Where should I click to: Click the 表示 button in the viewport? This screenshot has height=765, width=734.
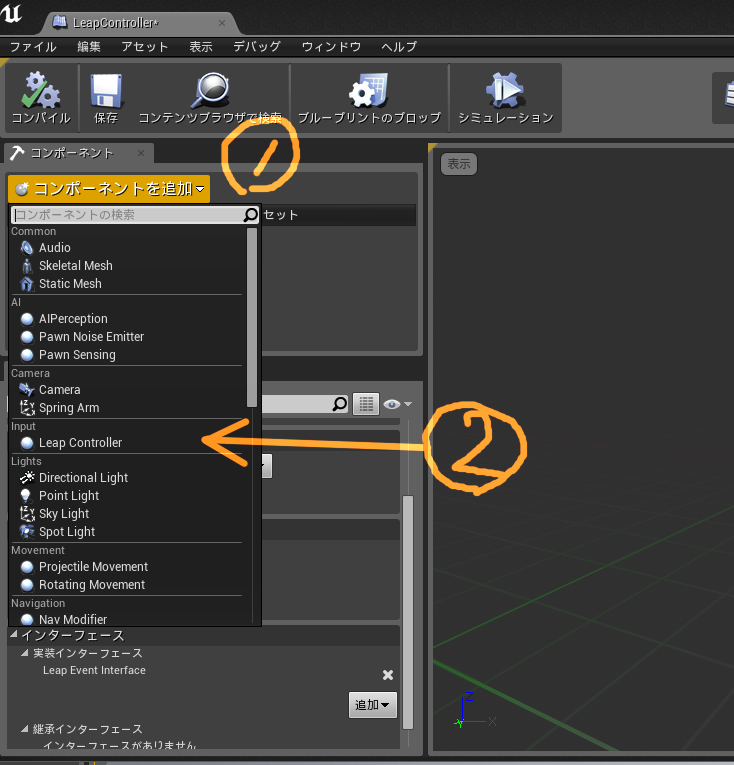point(459,164)
